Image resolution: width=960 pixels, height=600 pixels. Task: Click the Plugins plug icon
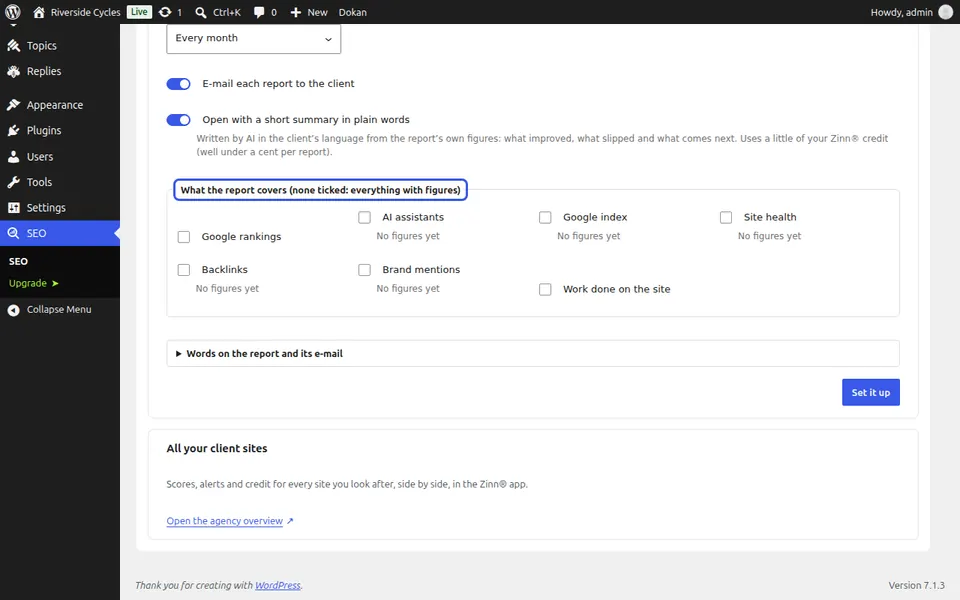[13, 130]
